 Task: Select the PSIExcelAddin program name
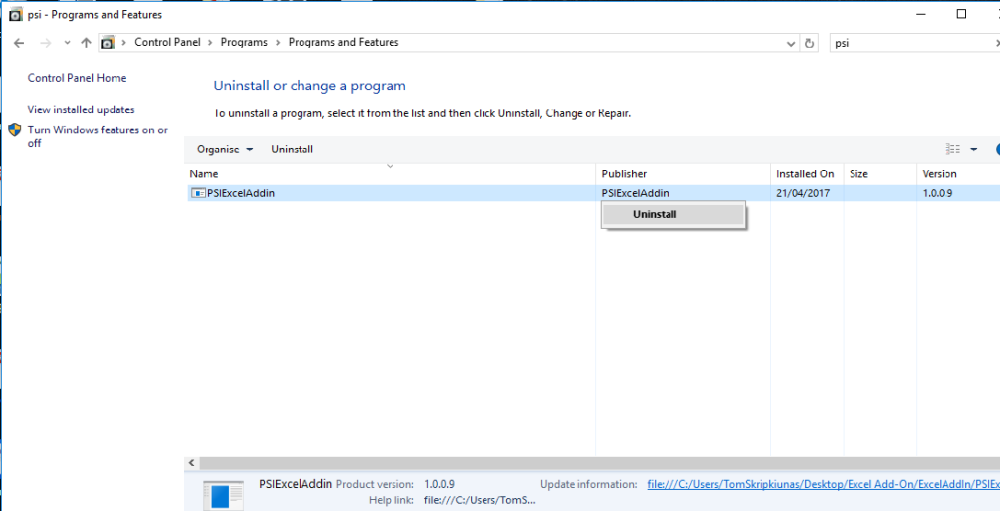click(242, 193)
